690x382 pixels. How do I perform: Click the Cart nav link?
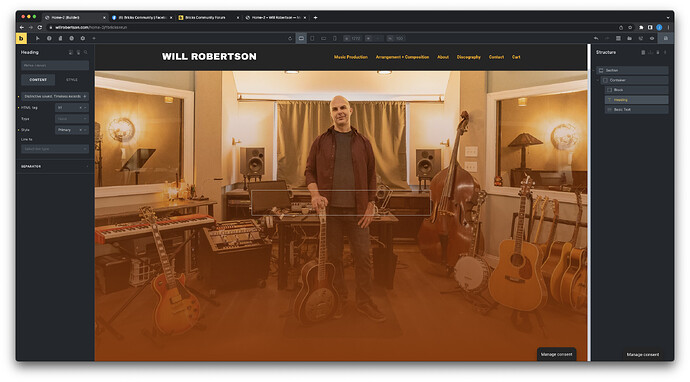coord(516,57)
